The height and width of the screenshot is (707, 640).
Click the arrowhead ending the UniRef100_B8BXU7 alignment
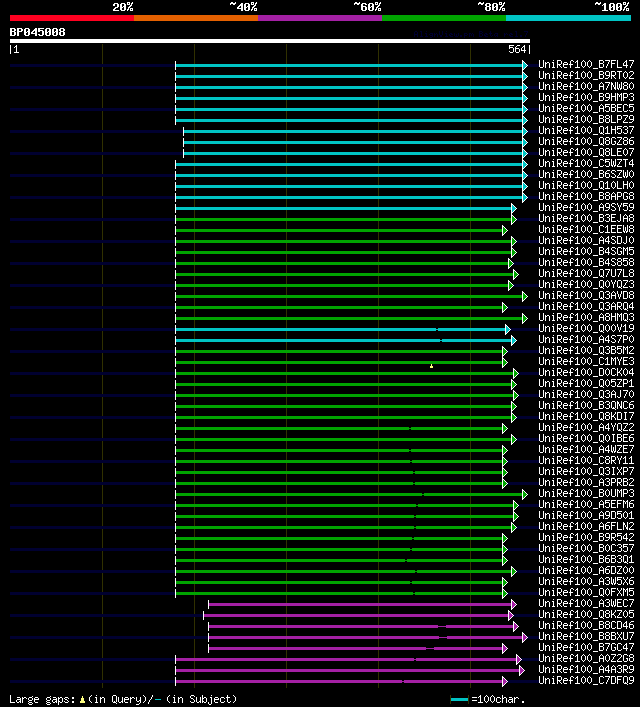[x=525, y=638]
